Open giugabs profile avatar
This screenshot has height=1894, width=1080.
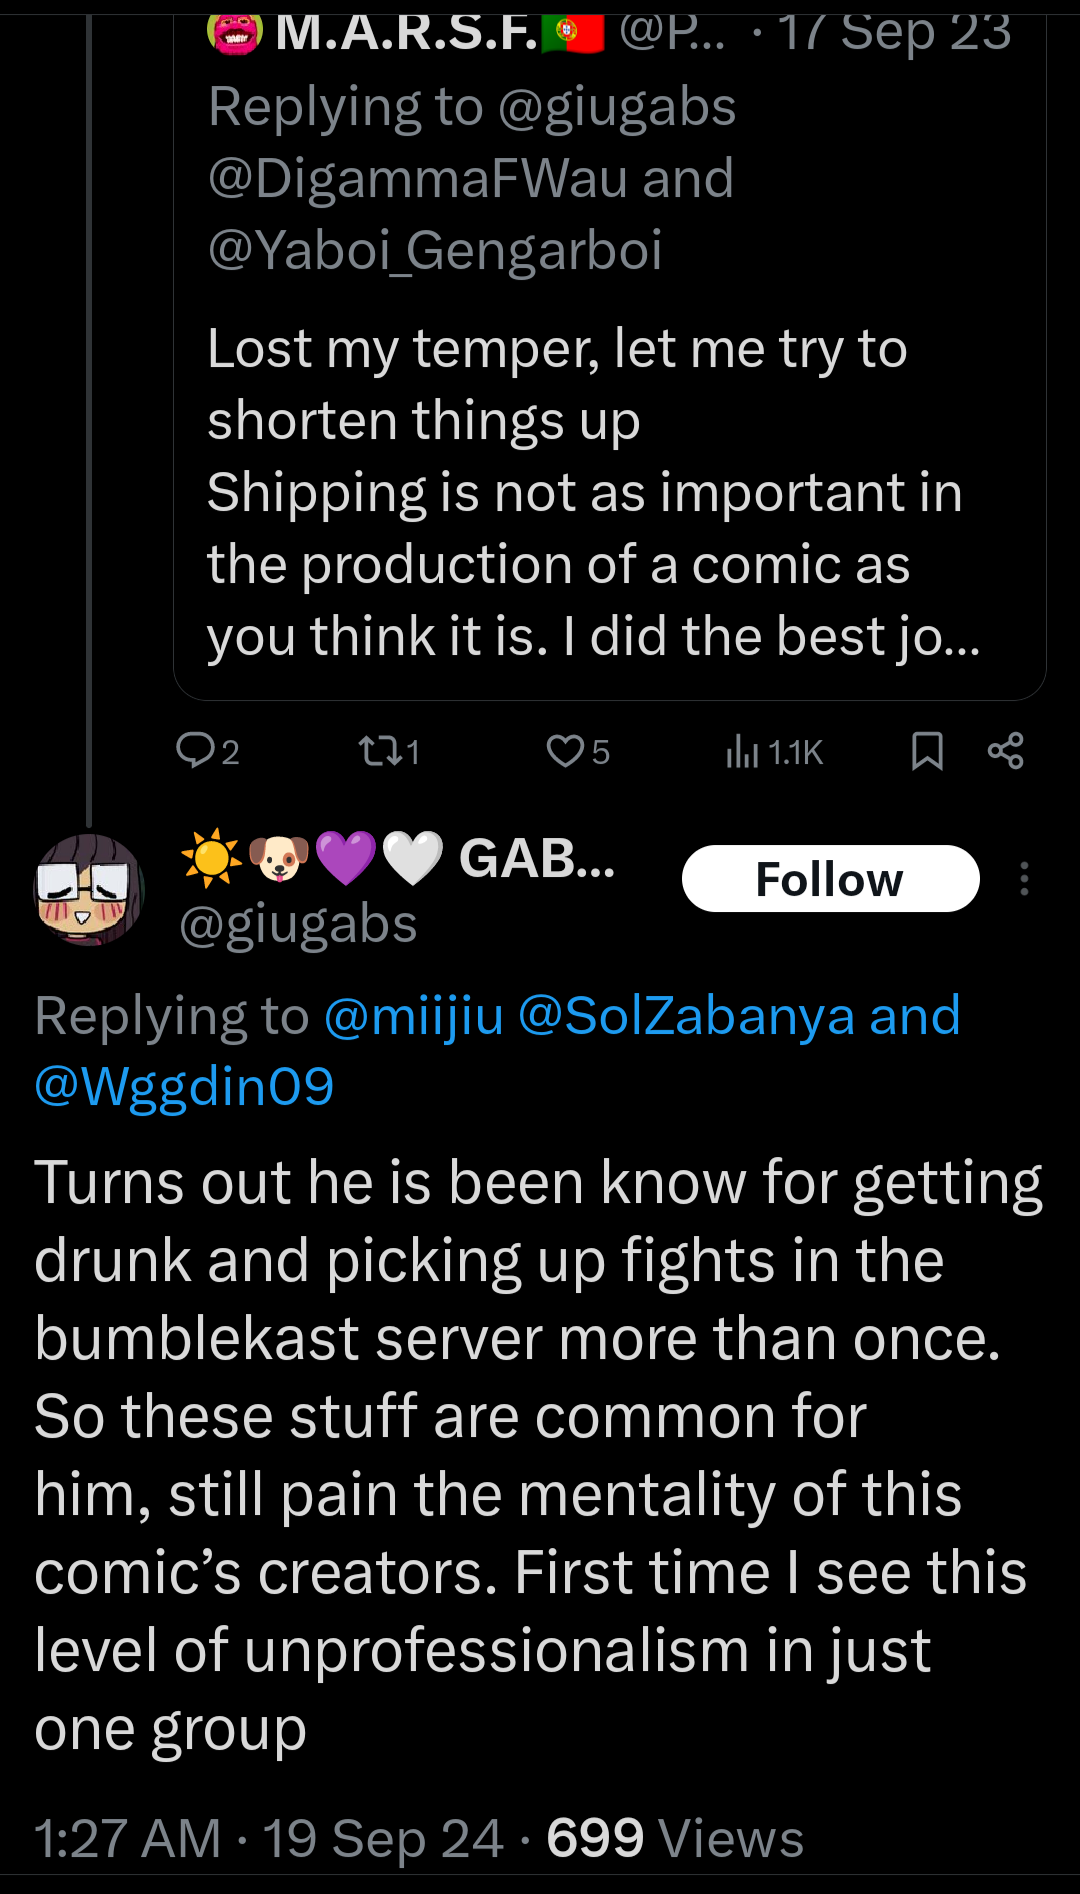(89, 889)
